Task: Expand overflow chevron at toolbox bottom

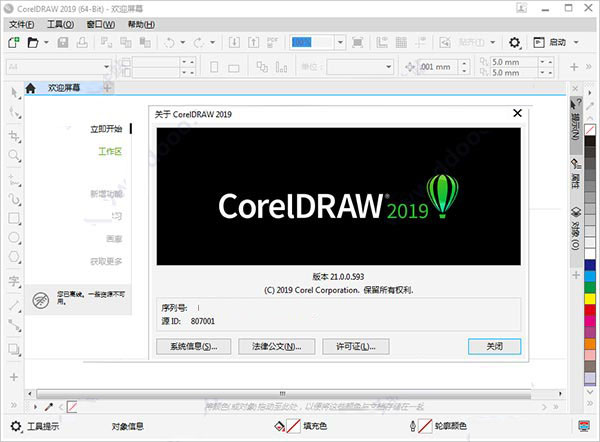Action: 14,405
